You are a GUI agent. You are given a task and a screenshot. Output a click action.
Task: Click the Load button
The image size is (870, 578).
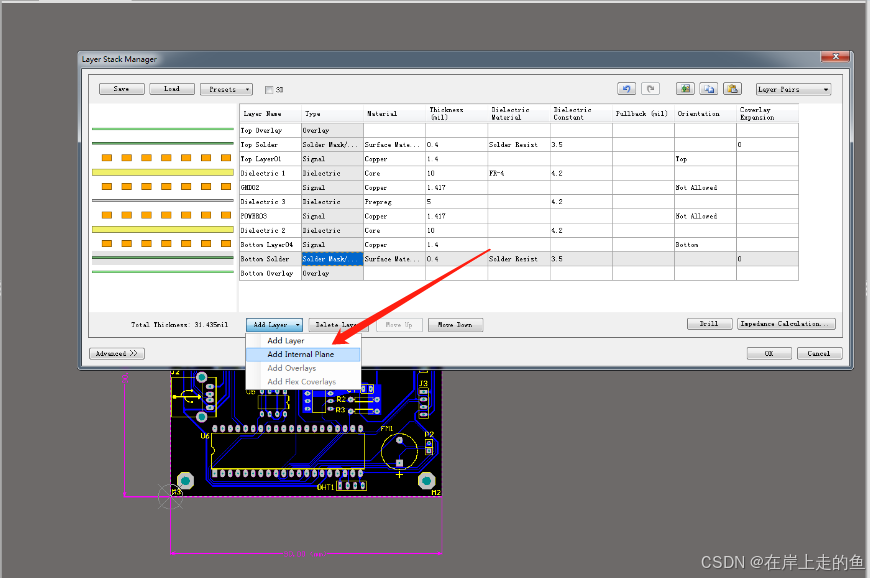click(x=172, y=89)
